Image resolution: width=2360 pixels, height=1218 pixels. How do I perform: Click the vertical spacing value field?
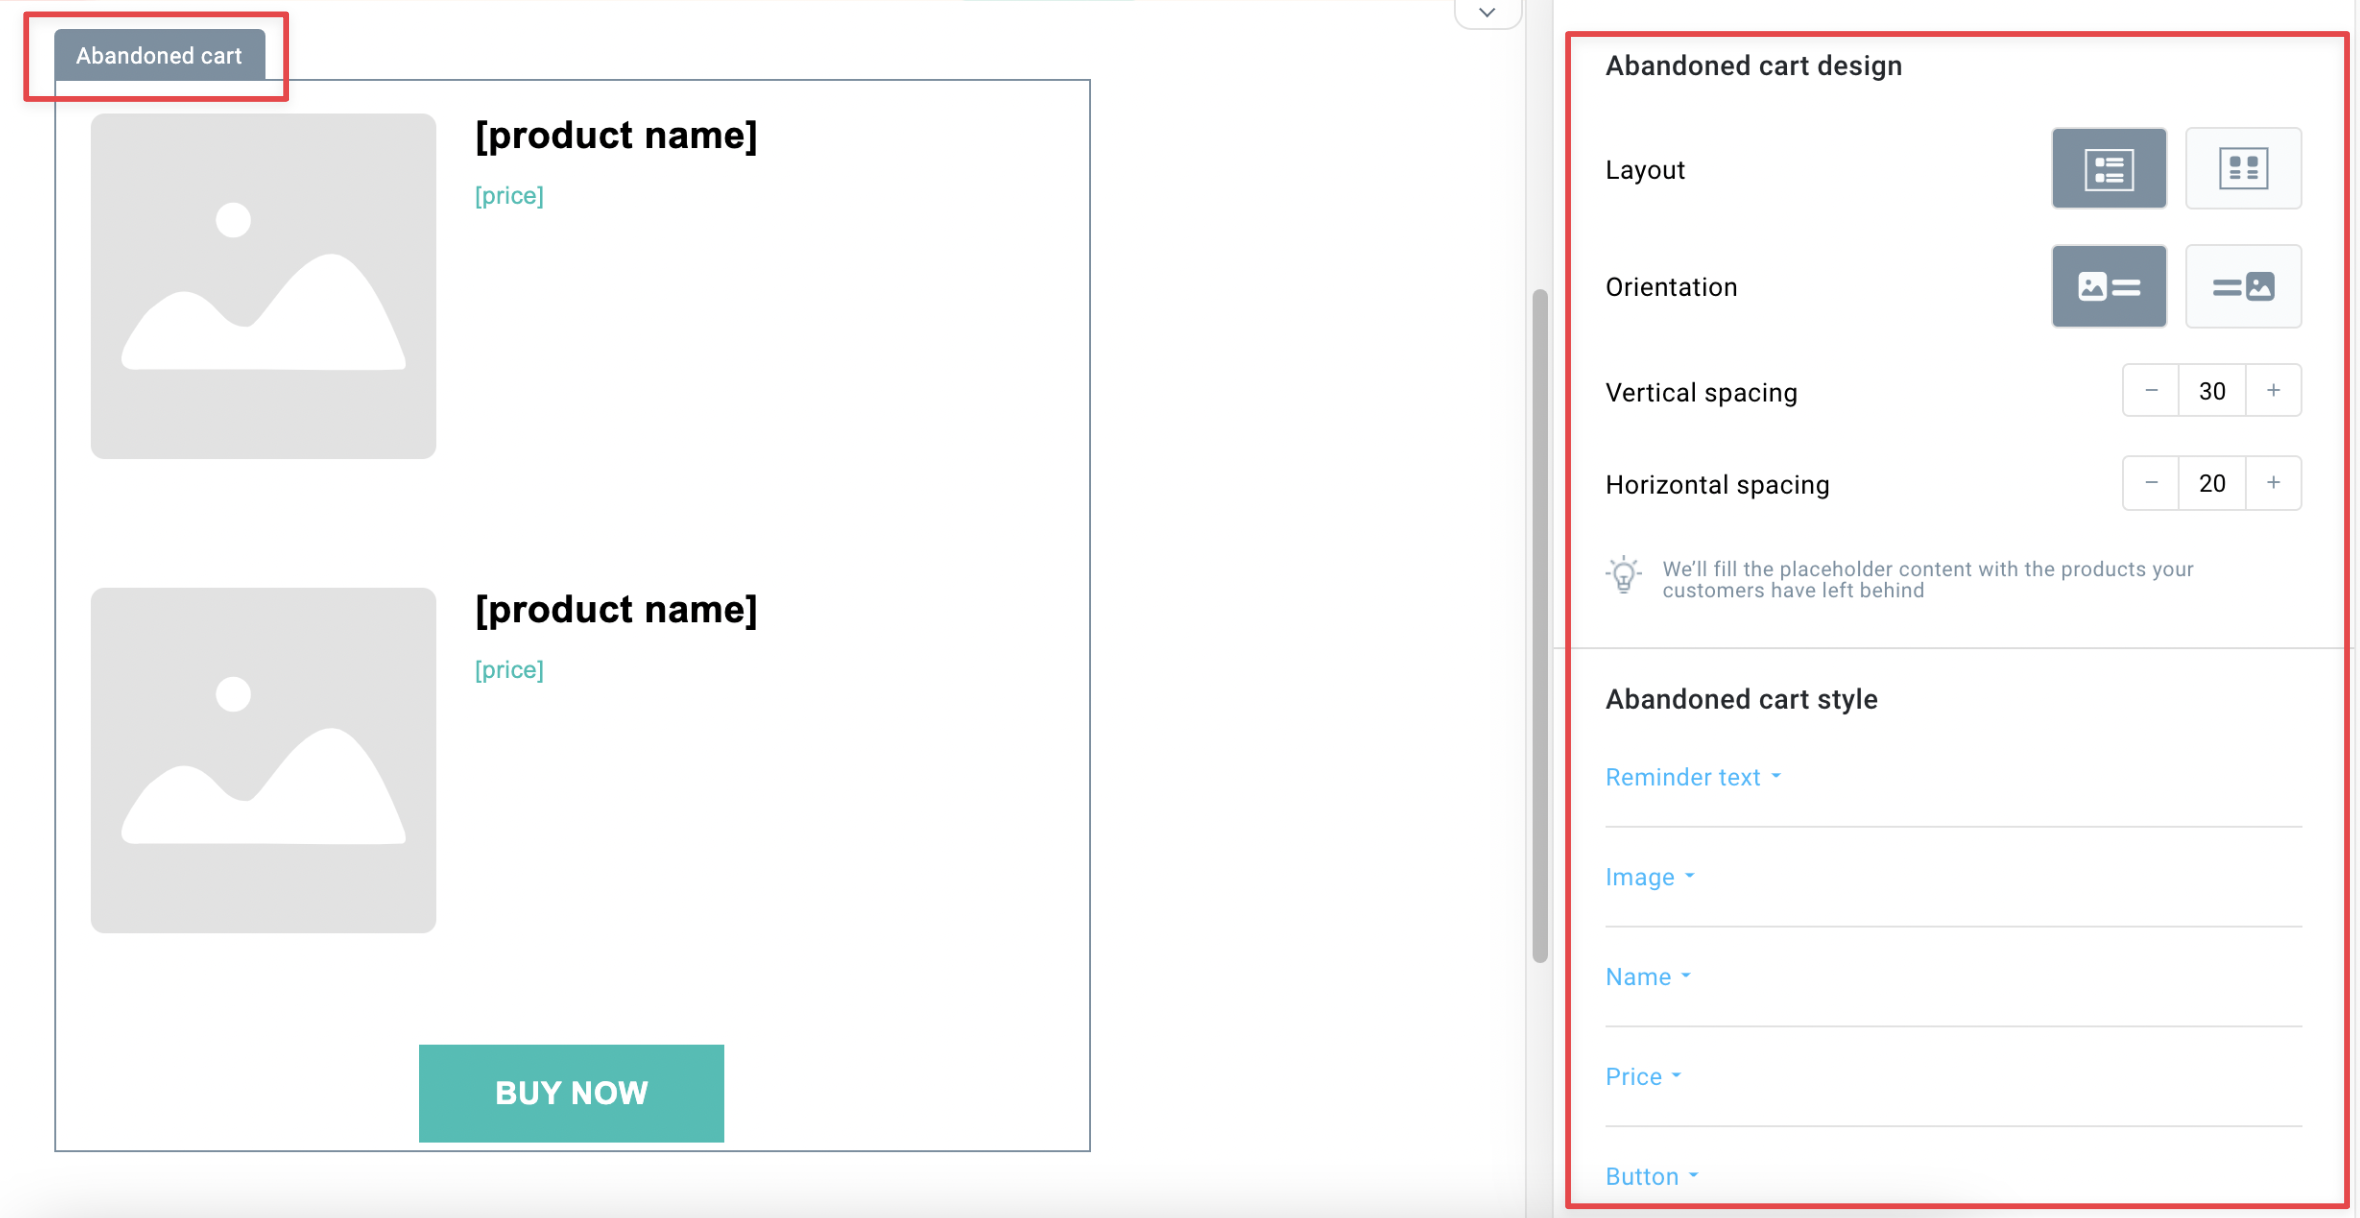click(x=2212, y=390)
